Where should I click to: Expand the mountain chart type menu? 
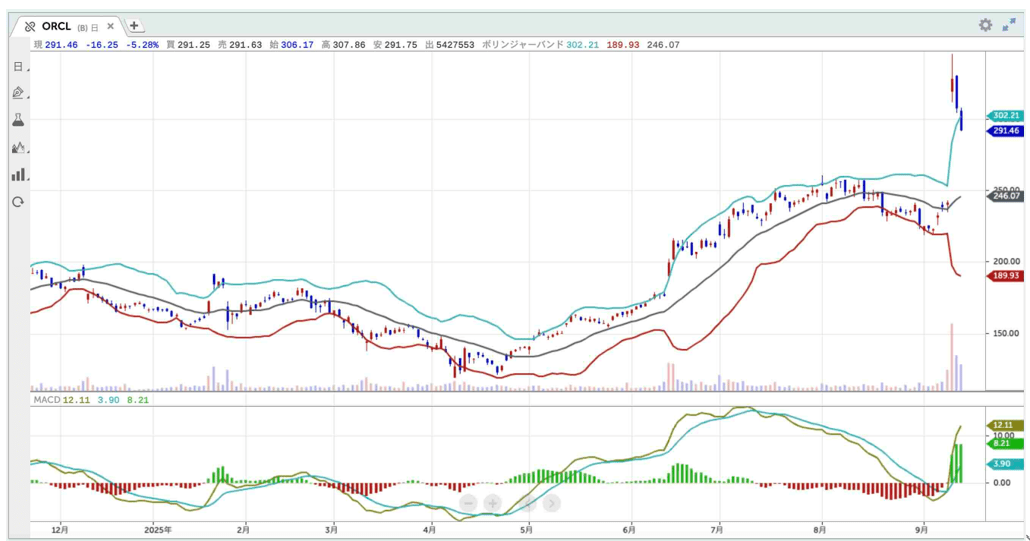[18, 147]
